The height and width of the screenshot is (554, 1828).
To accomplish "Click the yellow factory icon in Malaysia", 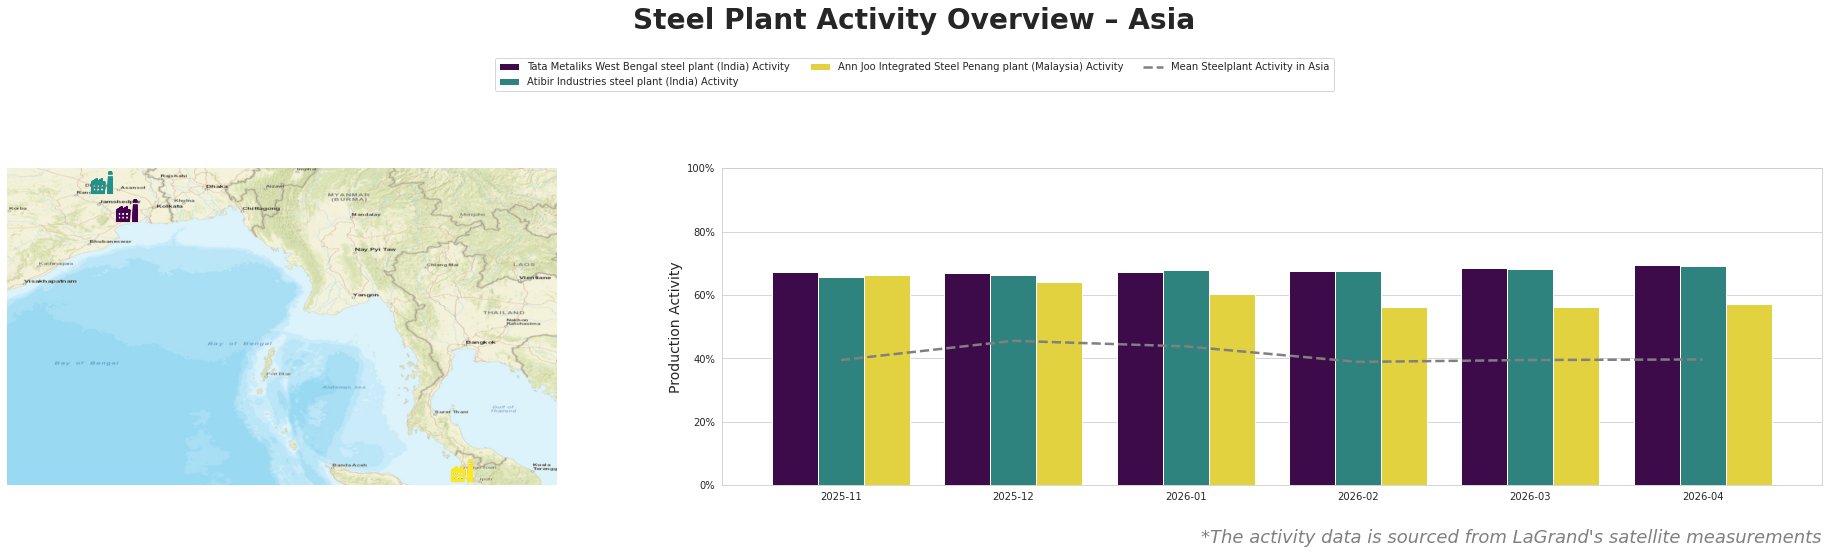I will (x=463, y=472).
